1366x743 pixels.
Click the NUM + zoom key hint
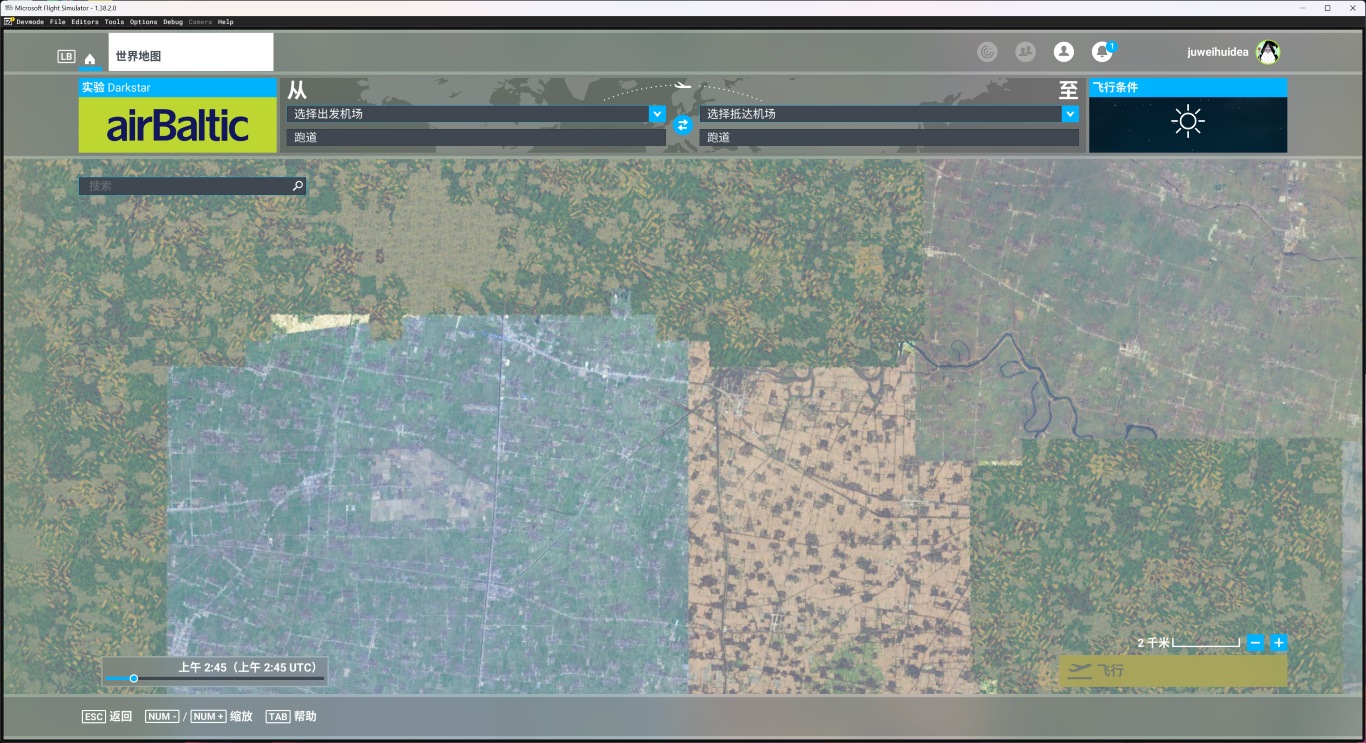click(x=208, y=716)
